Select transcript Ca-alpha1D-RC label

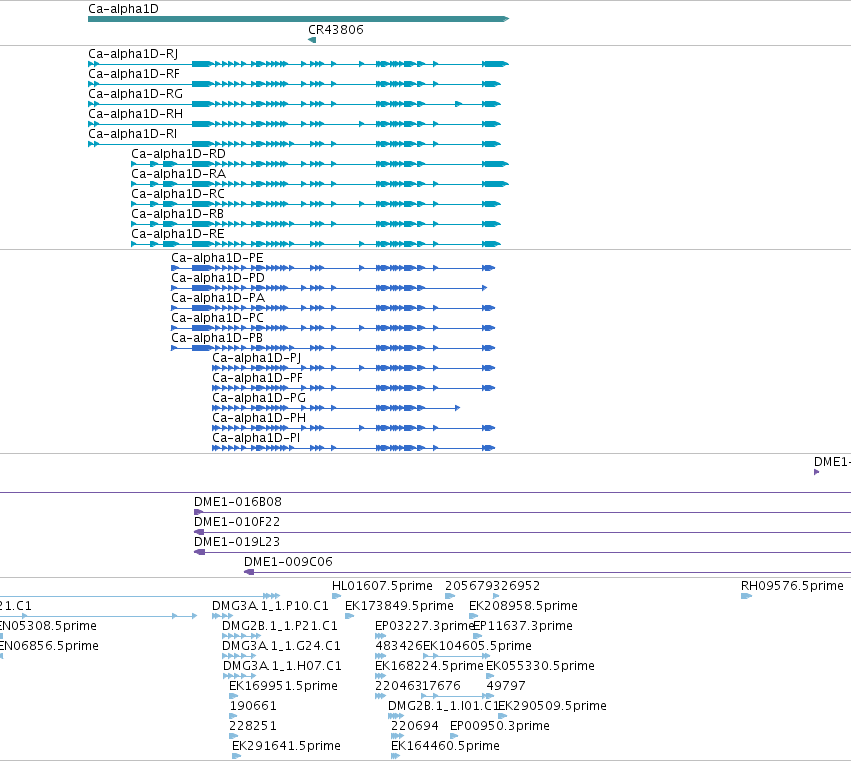coord(178,194)
